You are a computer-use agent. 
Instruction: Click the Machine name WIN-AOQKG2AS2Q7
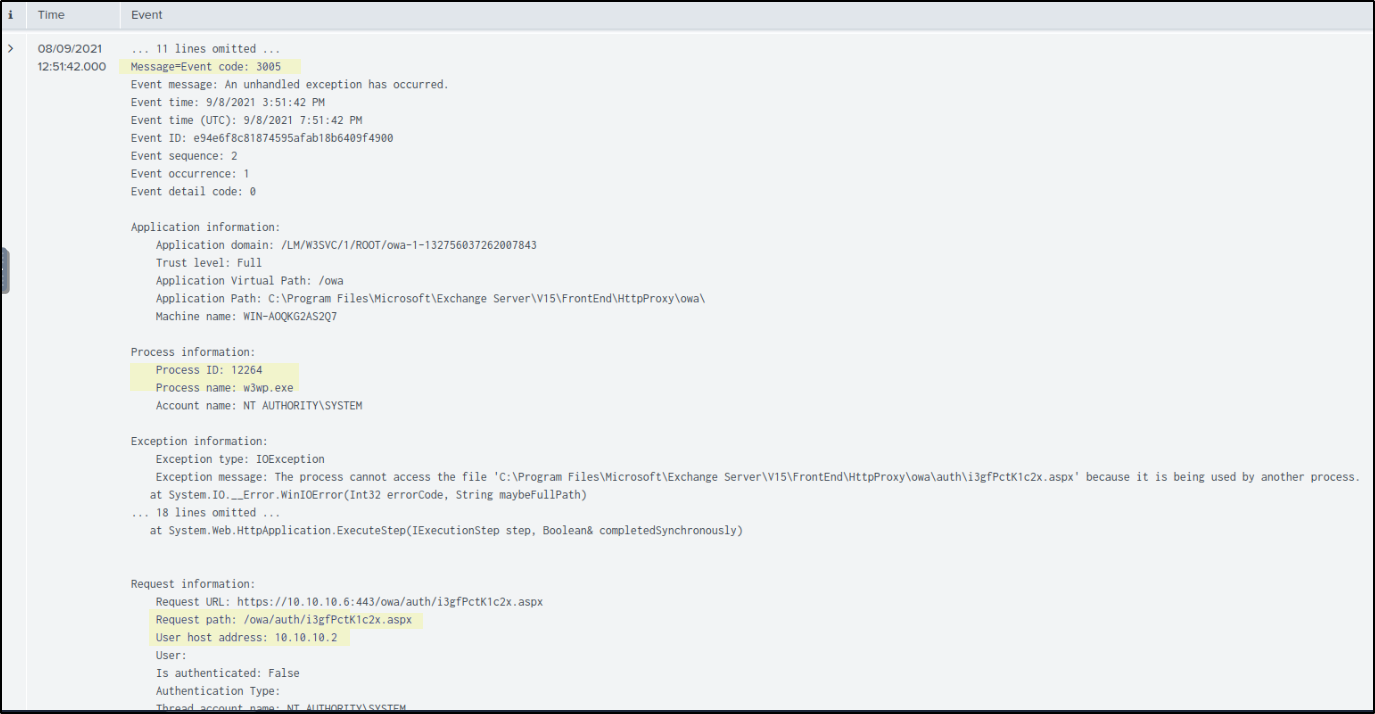click(288, 316)
